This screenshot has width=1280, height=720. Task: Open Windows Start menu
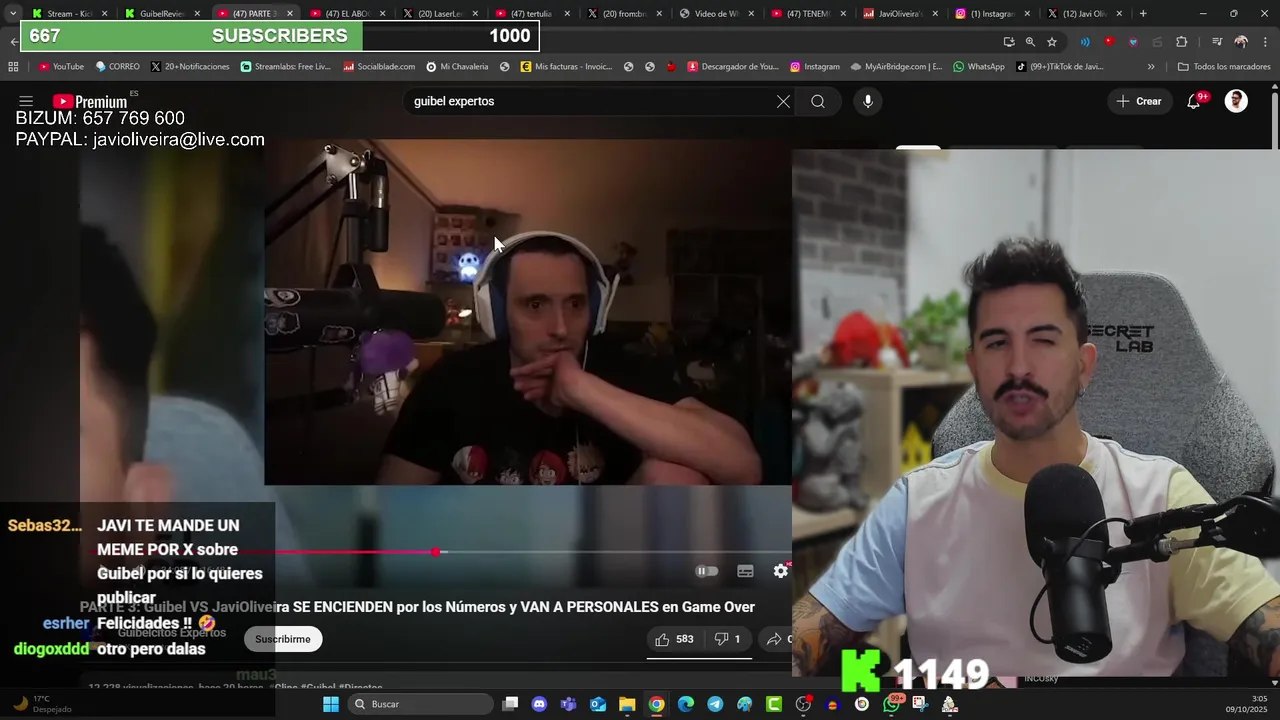pos(331,704)
